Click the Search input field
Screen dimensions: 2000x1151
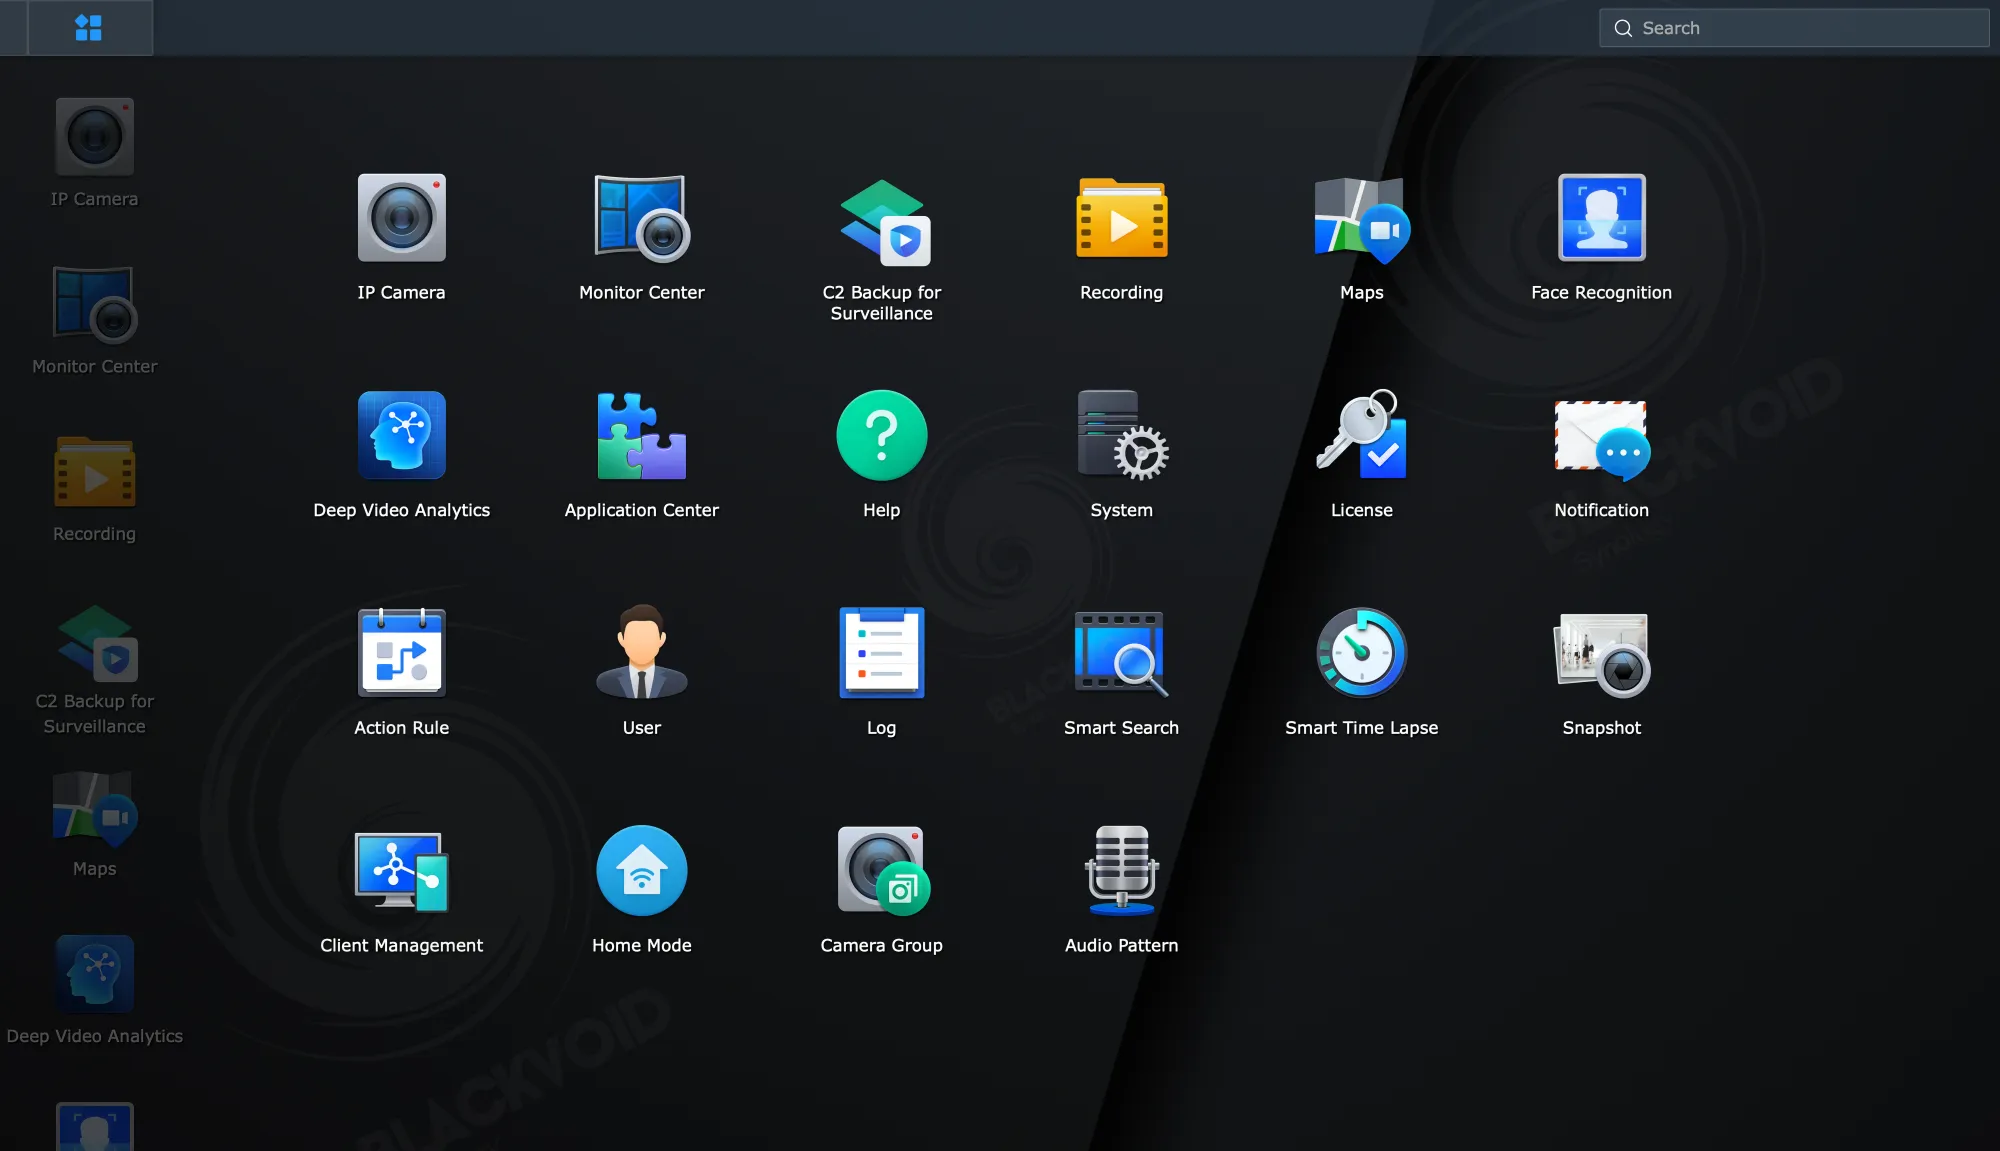(x=1808, y=28)
